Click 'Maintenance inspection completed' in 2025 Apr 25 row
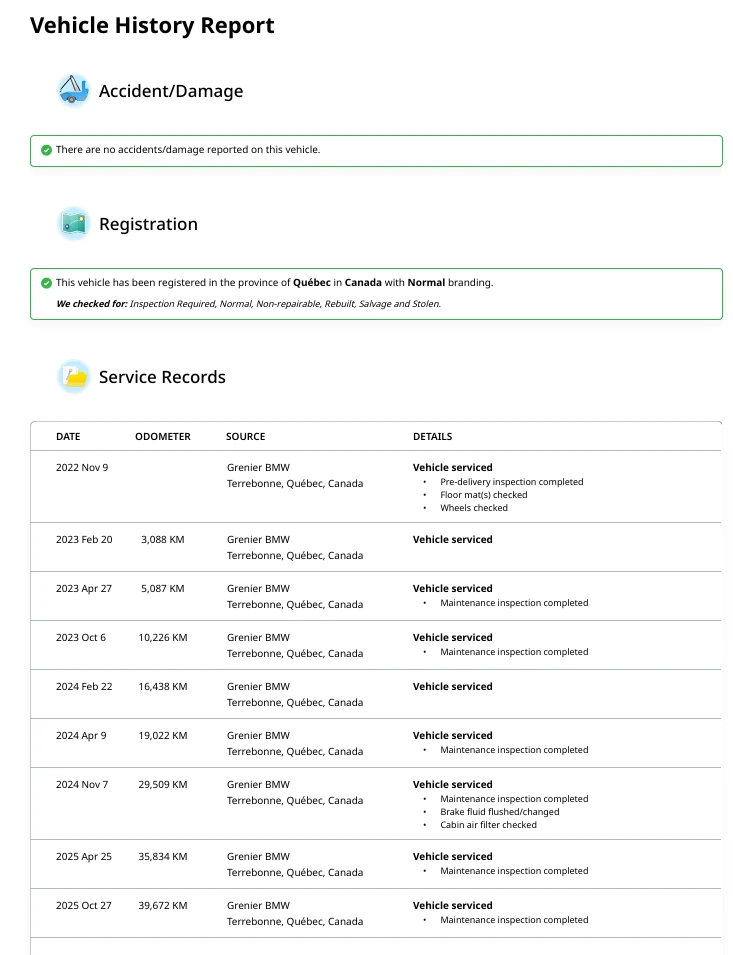The height and width of the screenshot is (955, 733). [514, 871]
